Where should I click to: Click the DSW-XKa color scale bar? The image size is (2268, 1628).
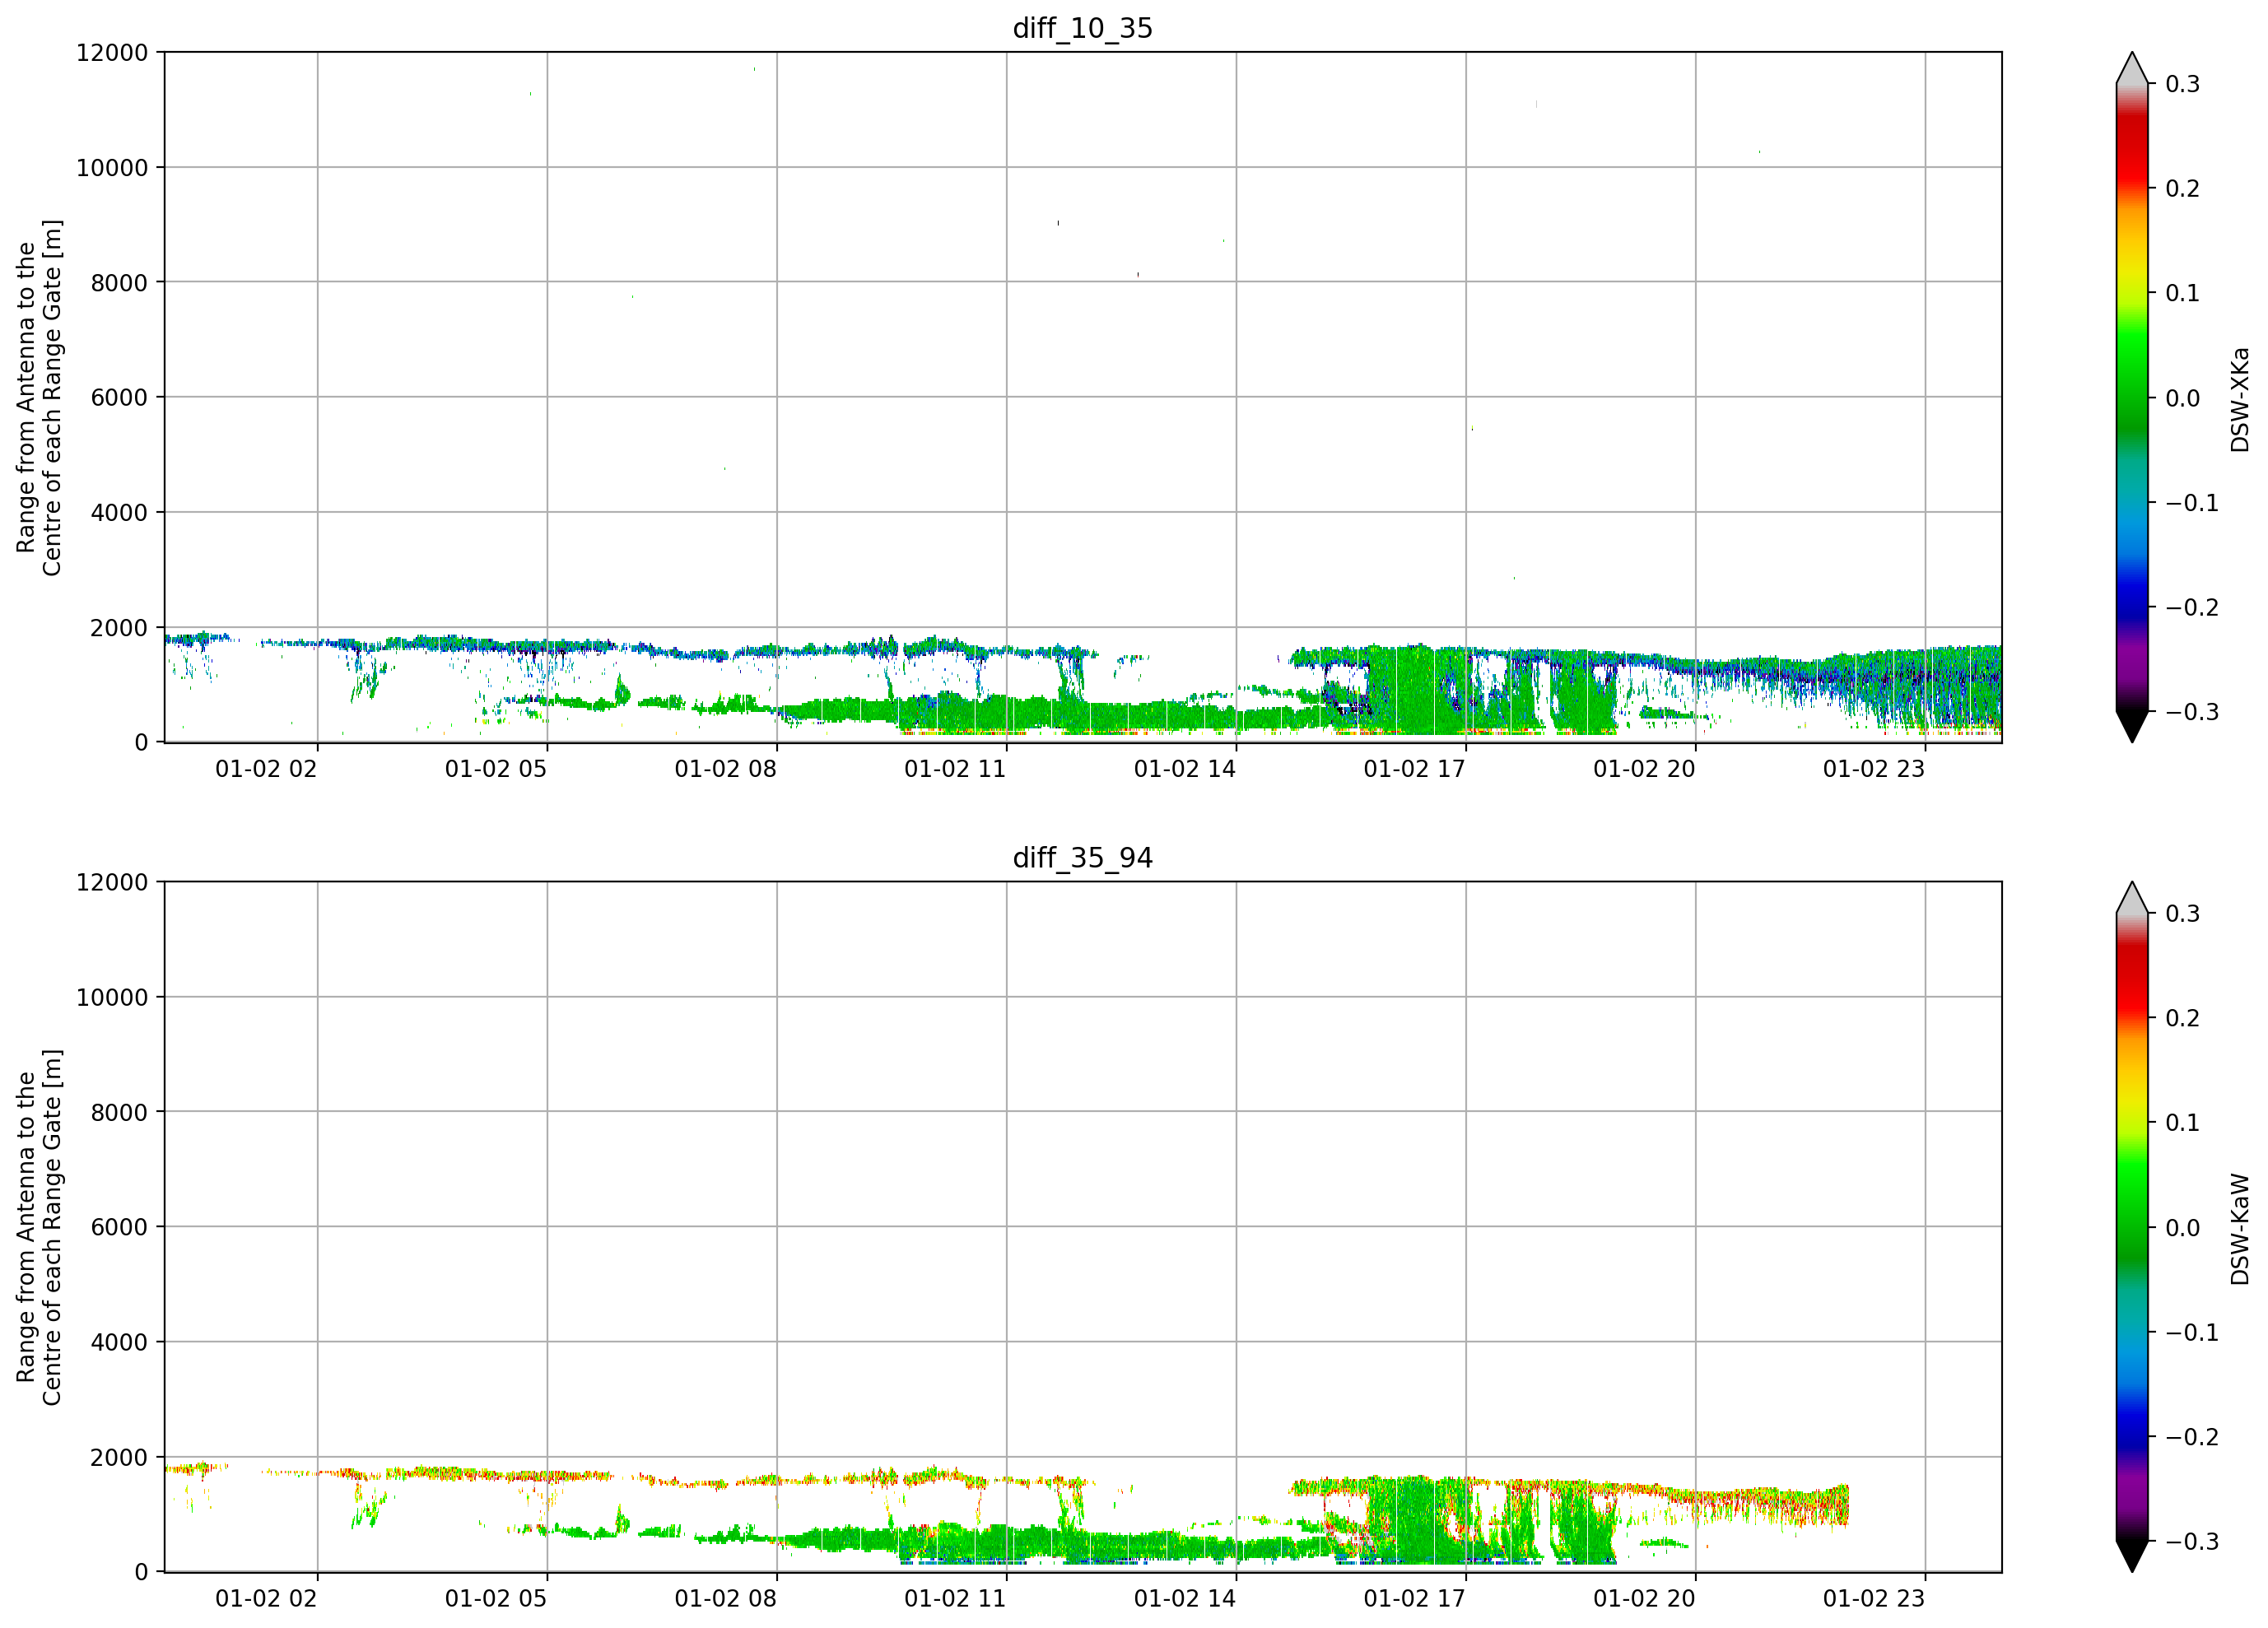(2132, 397)
